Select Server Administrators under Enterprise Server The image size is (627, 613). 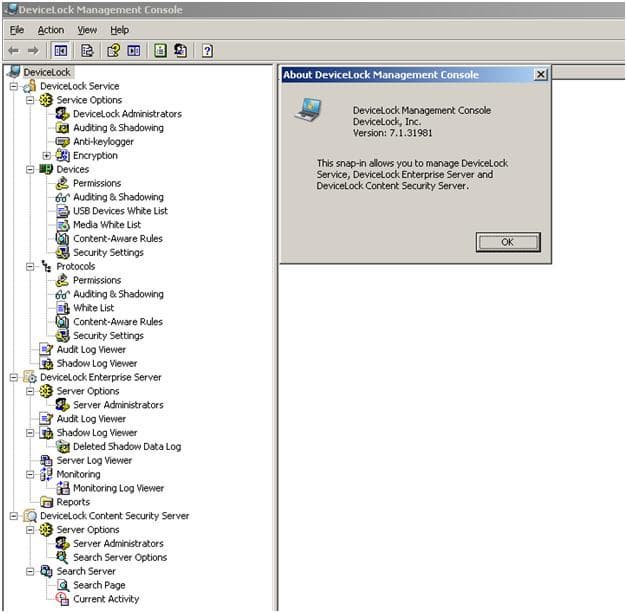[x=118, y=405]
